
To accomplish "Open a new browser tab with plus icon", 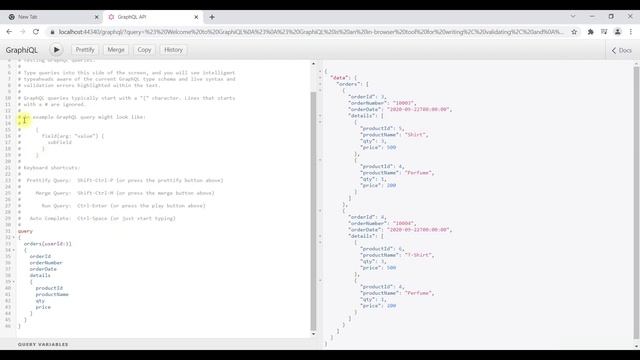I will coord(212,17).
